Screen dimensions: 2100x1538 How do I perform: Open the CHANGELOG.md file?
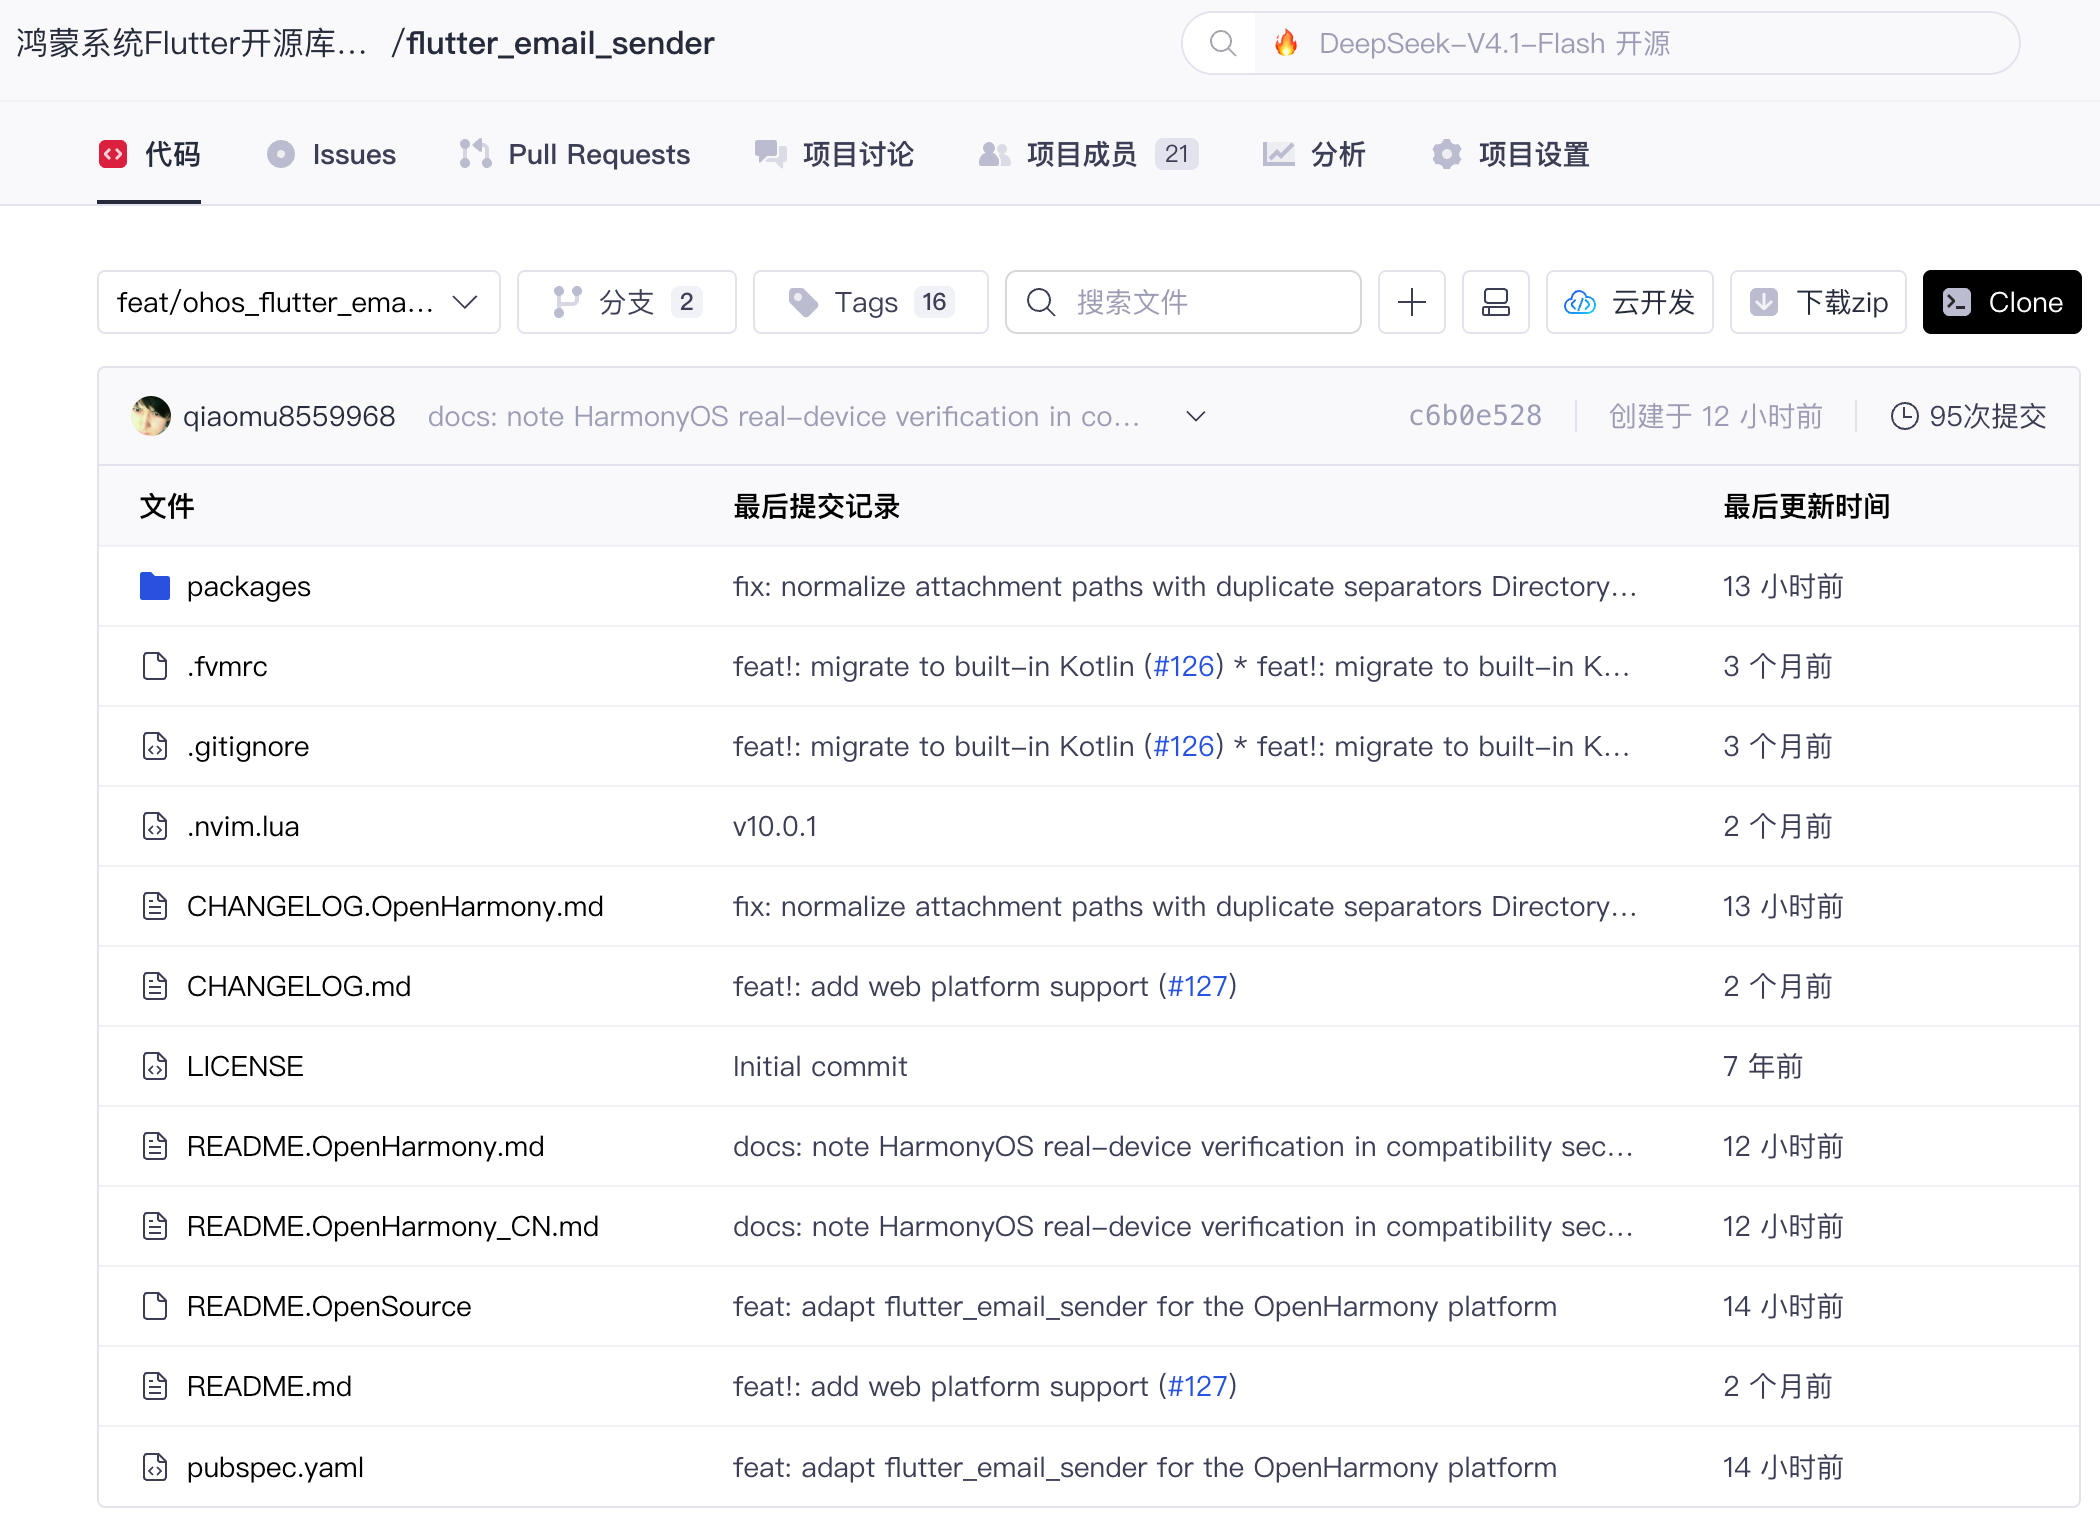pos(299,986)
